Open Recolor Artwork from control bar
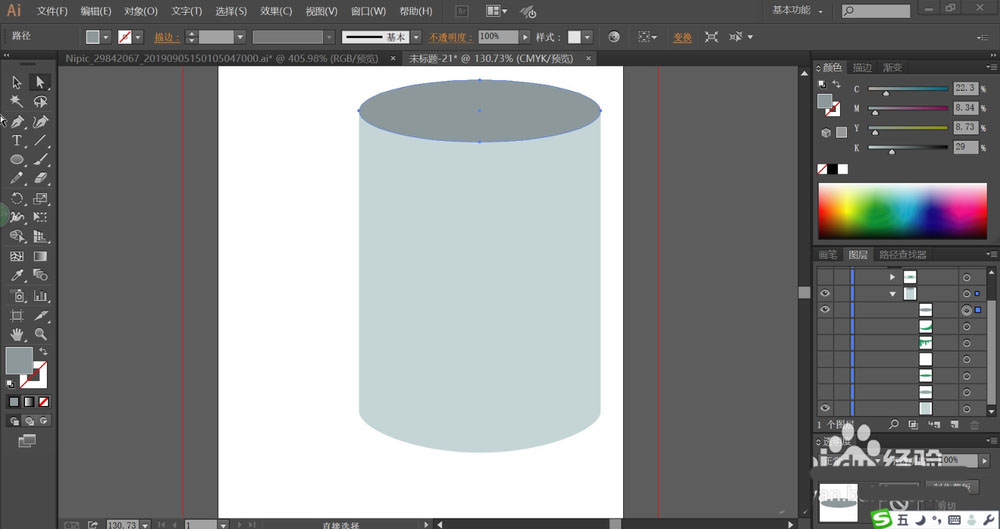The width and height of the screenshot is (1000, 529). coord(614,37)
